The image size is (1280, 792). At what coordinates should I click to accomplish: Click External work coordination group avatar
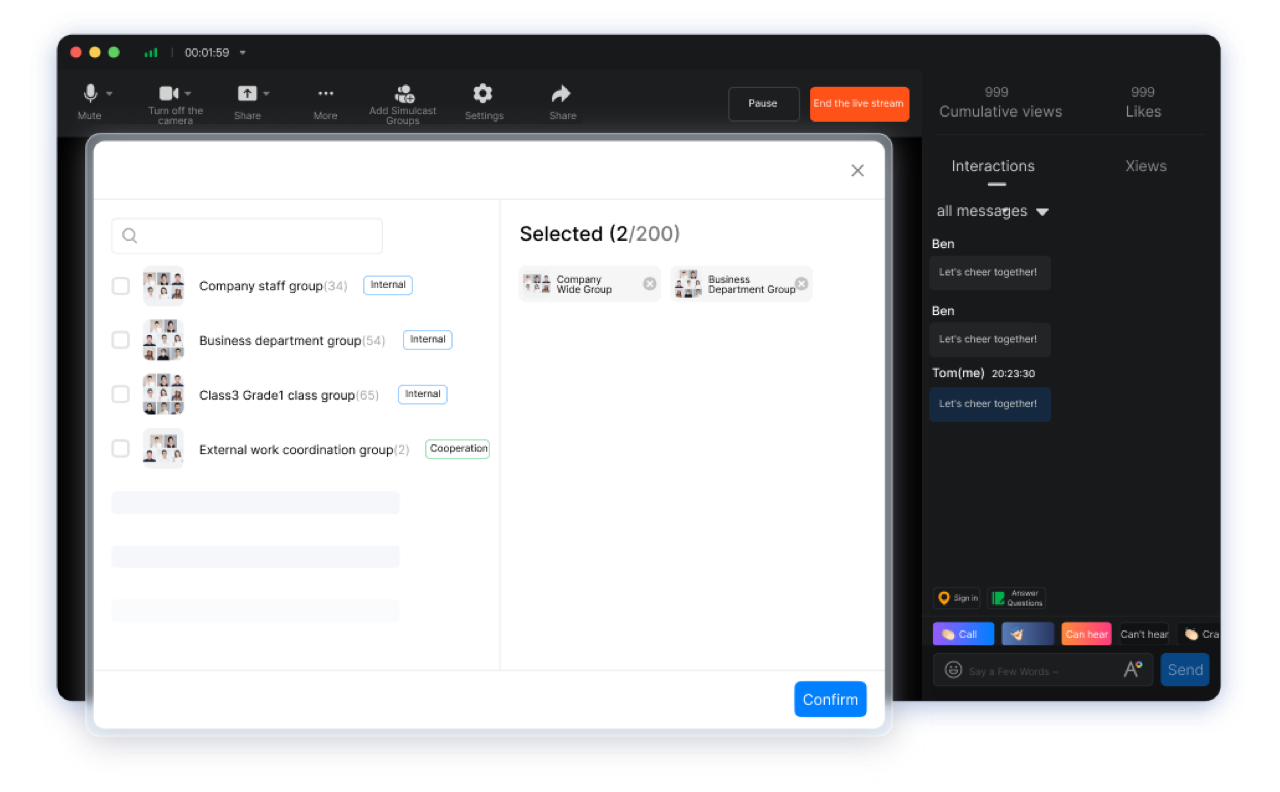tap(163, 449)
